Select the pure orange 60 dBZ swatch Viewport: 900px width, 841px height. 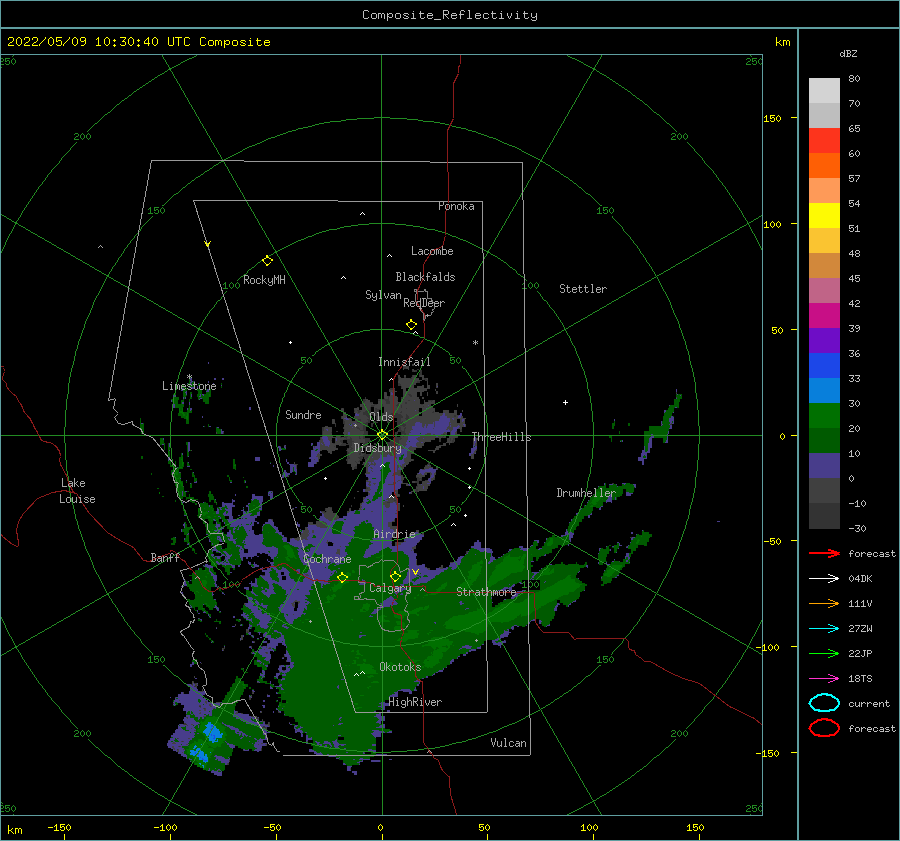coord(824,165)
